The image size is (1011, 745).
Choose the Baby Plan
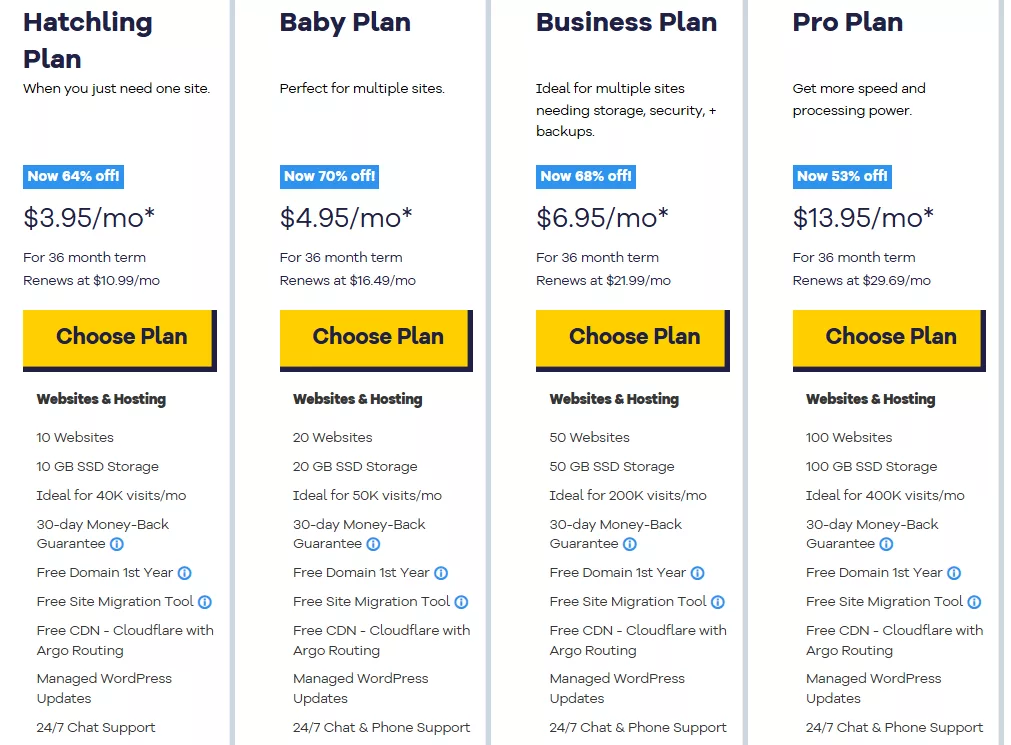376,337
